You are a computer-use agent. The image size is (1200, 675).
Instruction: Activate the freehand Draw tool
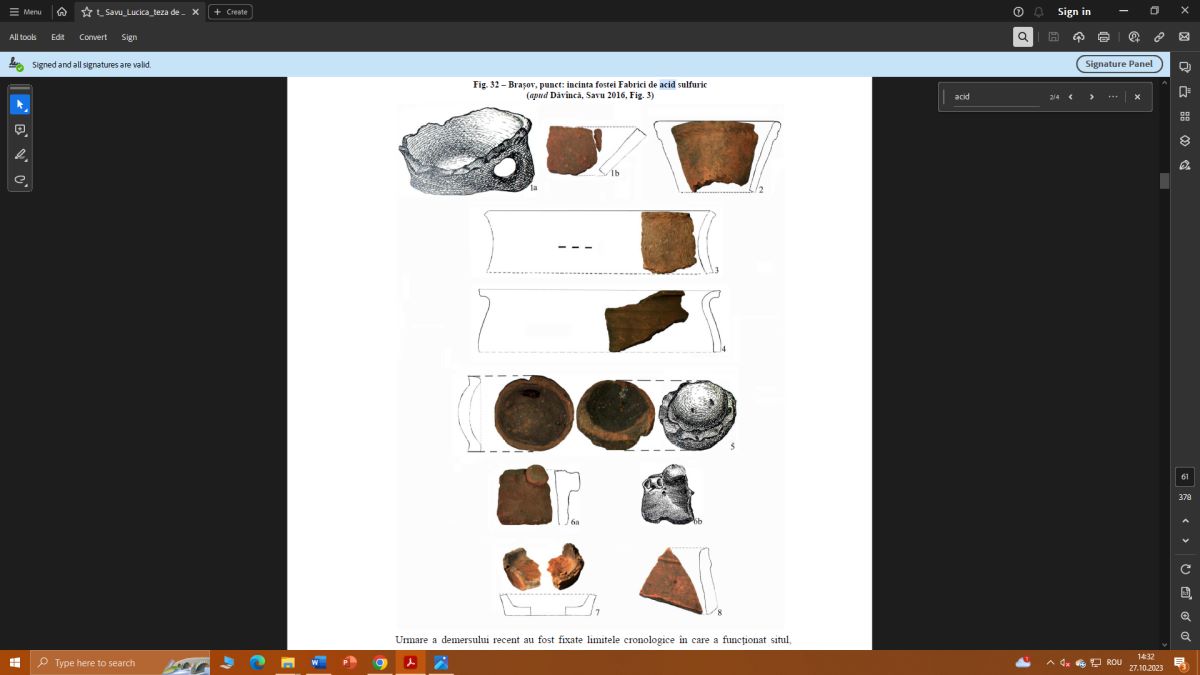[x=20, y=180]
